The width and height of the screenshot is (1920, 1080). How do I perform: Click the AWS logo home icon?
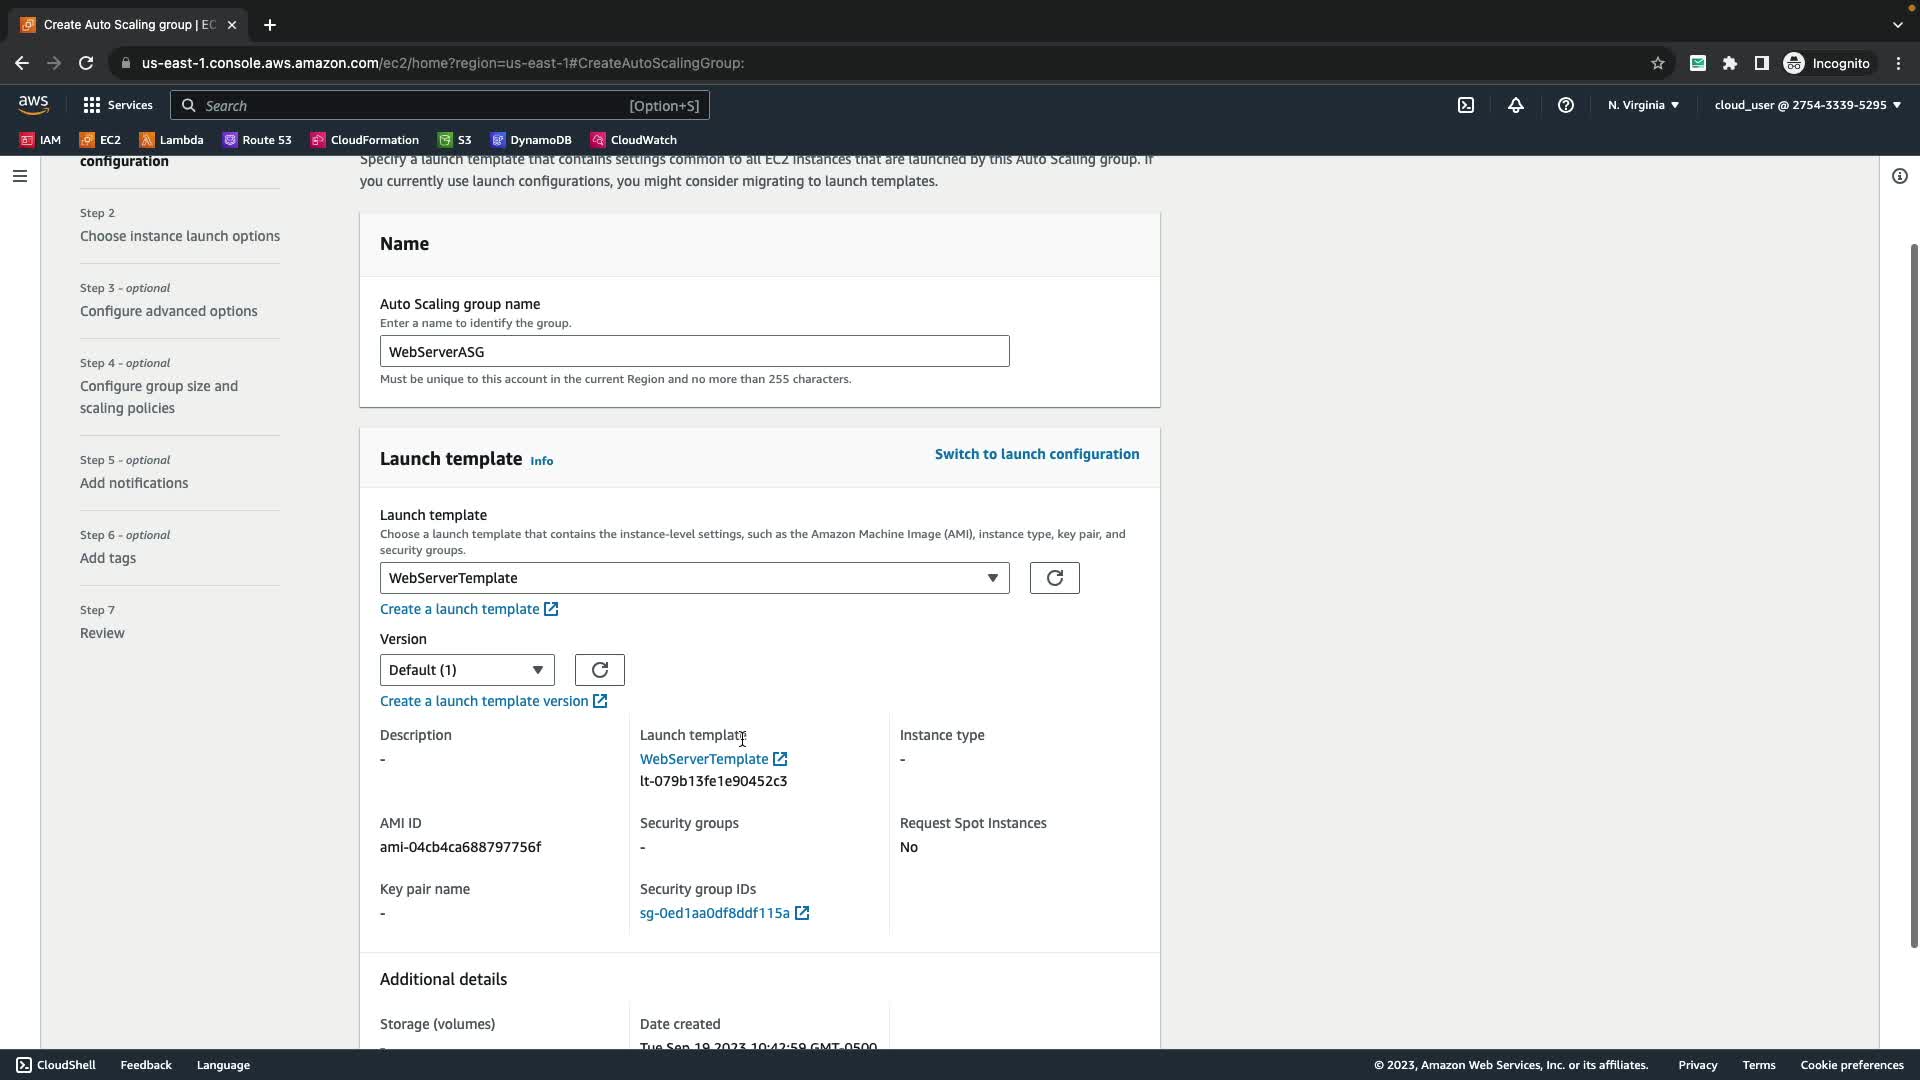(x=33, y=105)
